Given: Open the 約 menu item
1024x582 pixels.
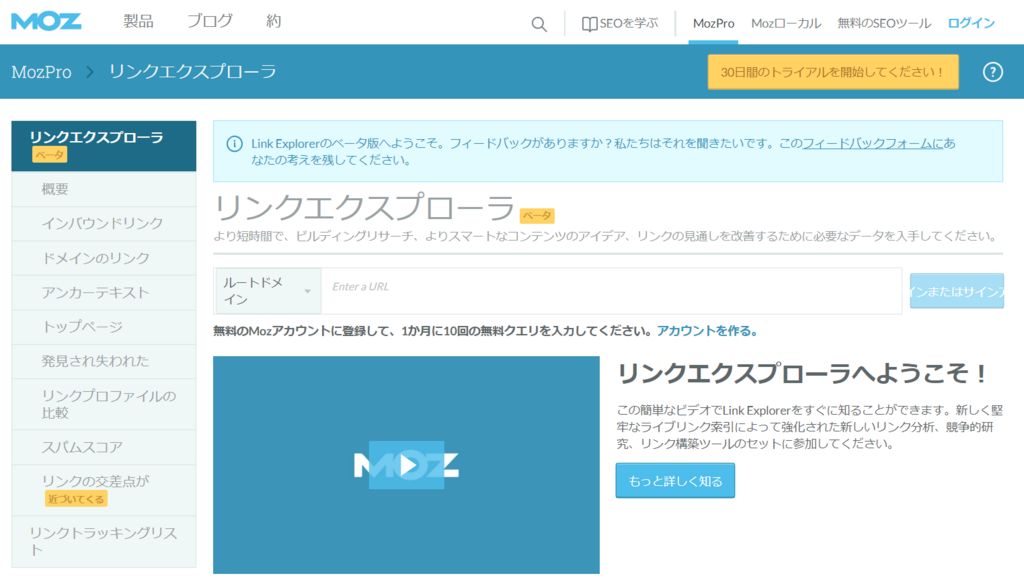Looking at the screenshot, I should 274,22.
